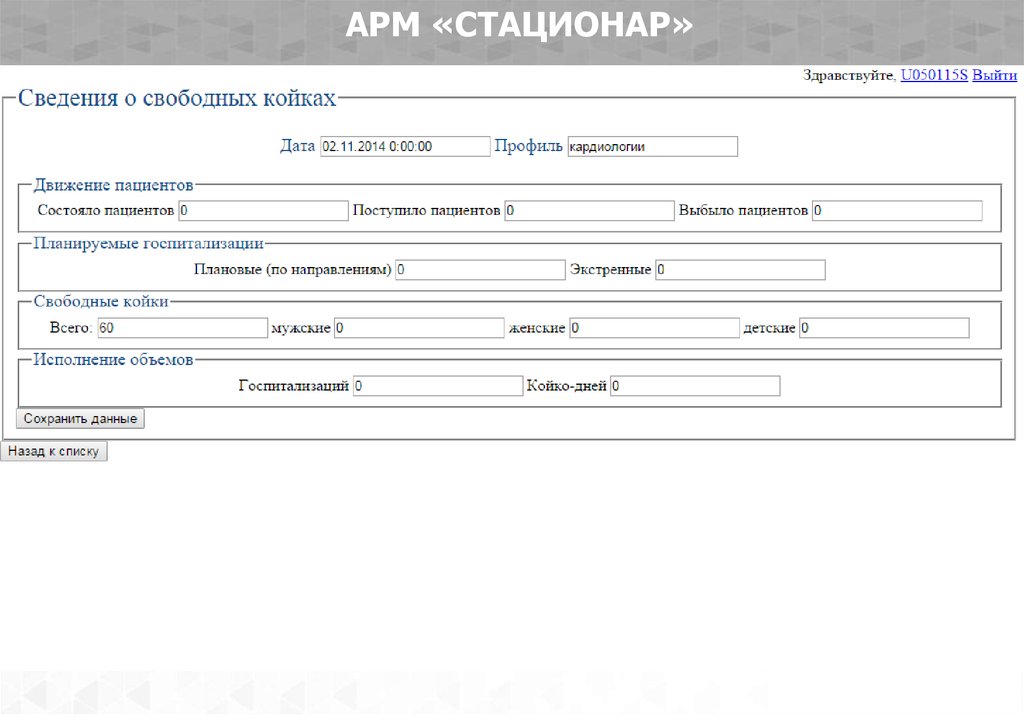The image size is (1024, 715).
Task: Go back with Назад к списку button
Action: click(54, 452)
